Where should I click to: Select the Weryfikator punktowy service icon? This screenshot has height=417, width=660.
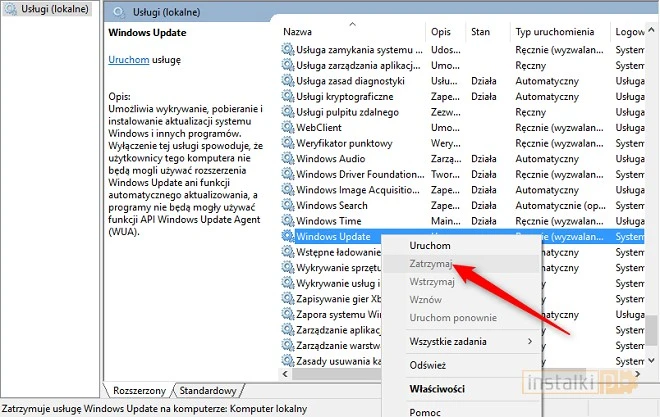tap(288, 144)
